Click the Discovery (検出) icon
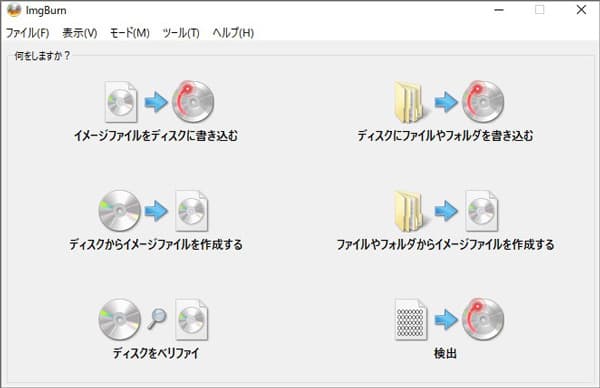Image resolution: width=600 pixels, height=388 pixels. (x=449, y=320)
